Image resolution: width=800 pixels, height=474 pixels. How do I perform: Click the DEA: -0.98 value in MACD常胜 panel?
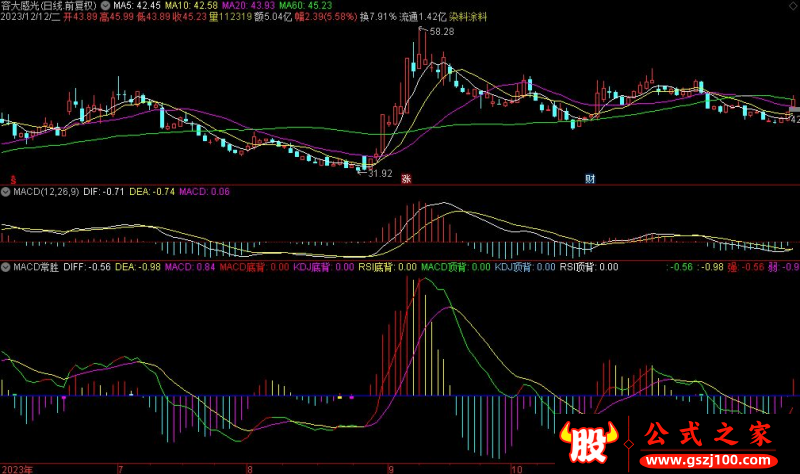click(x=138, y=267)
